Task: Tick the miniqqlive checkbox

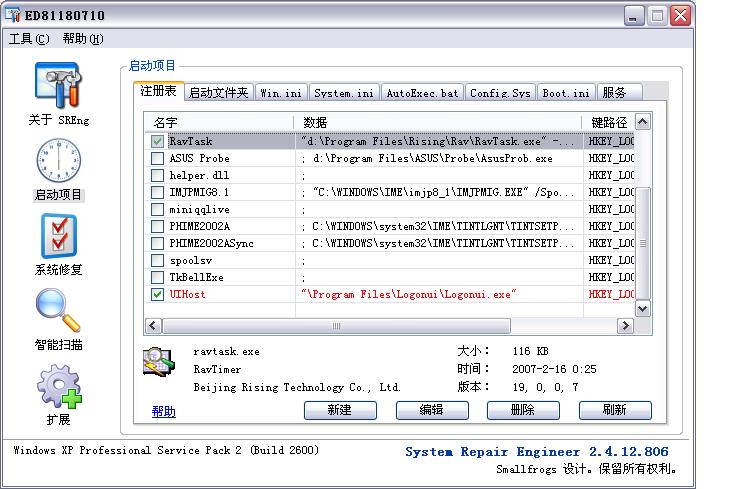Action: (157, 210)
